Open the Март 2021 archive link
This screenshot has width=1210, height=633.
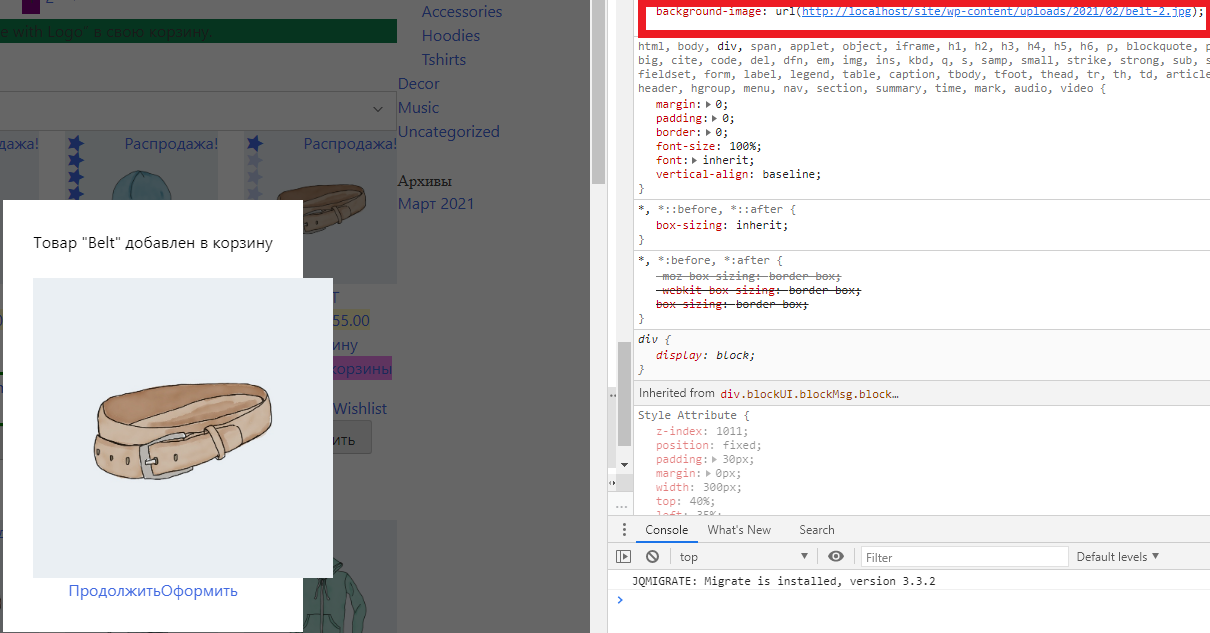pyautogui.click(x=436, y=204)
